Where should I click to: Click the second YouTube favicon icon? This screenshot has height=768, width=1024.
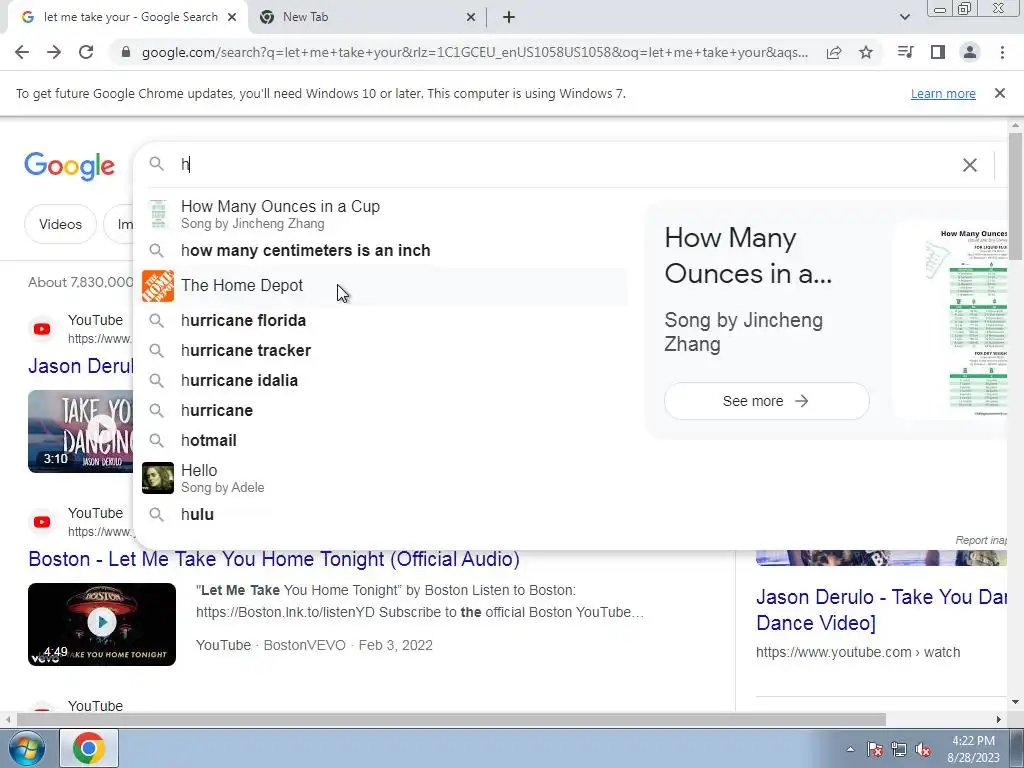42,522
